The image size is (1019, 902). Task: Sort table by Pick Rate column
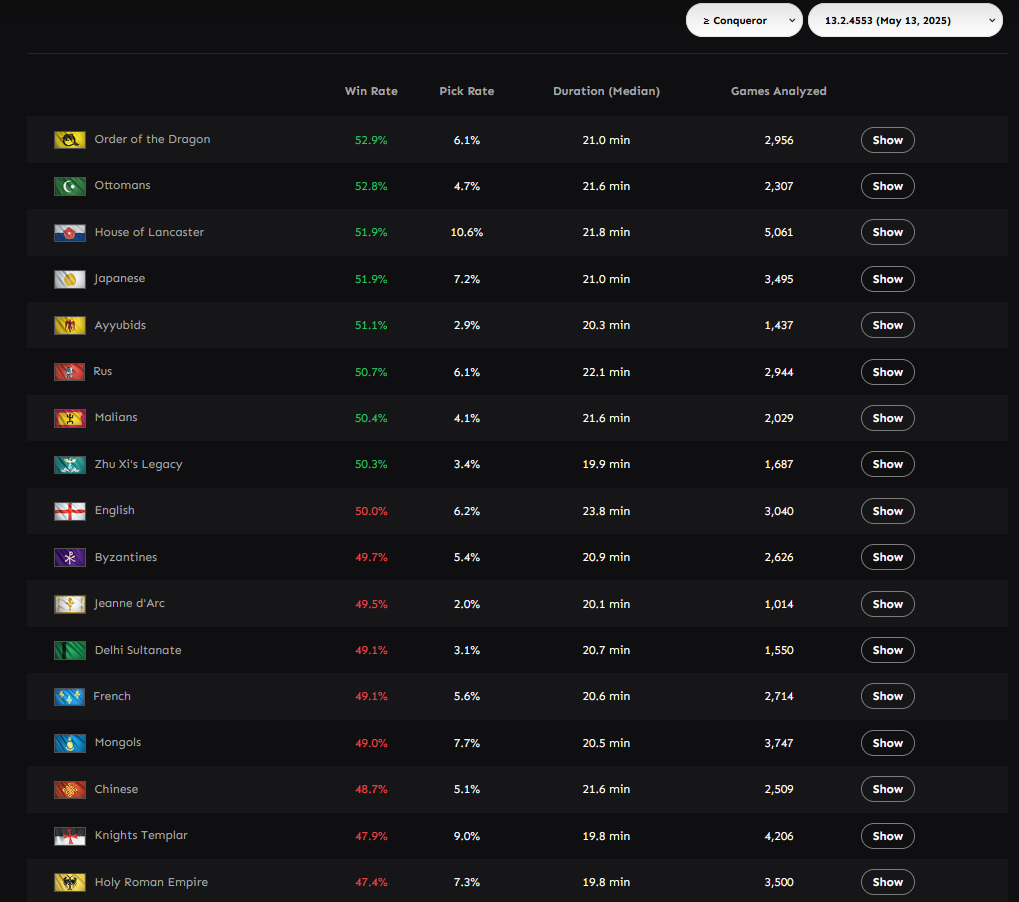click(466, 91)
